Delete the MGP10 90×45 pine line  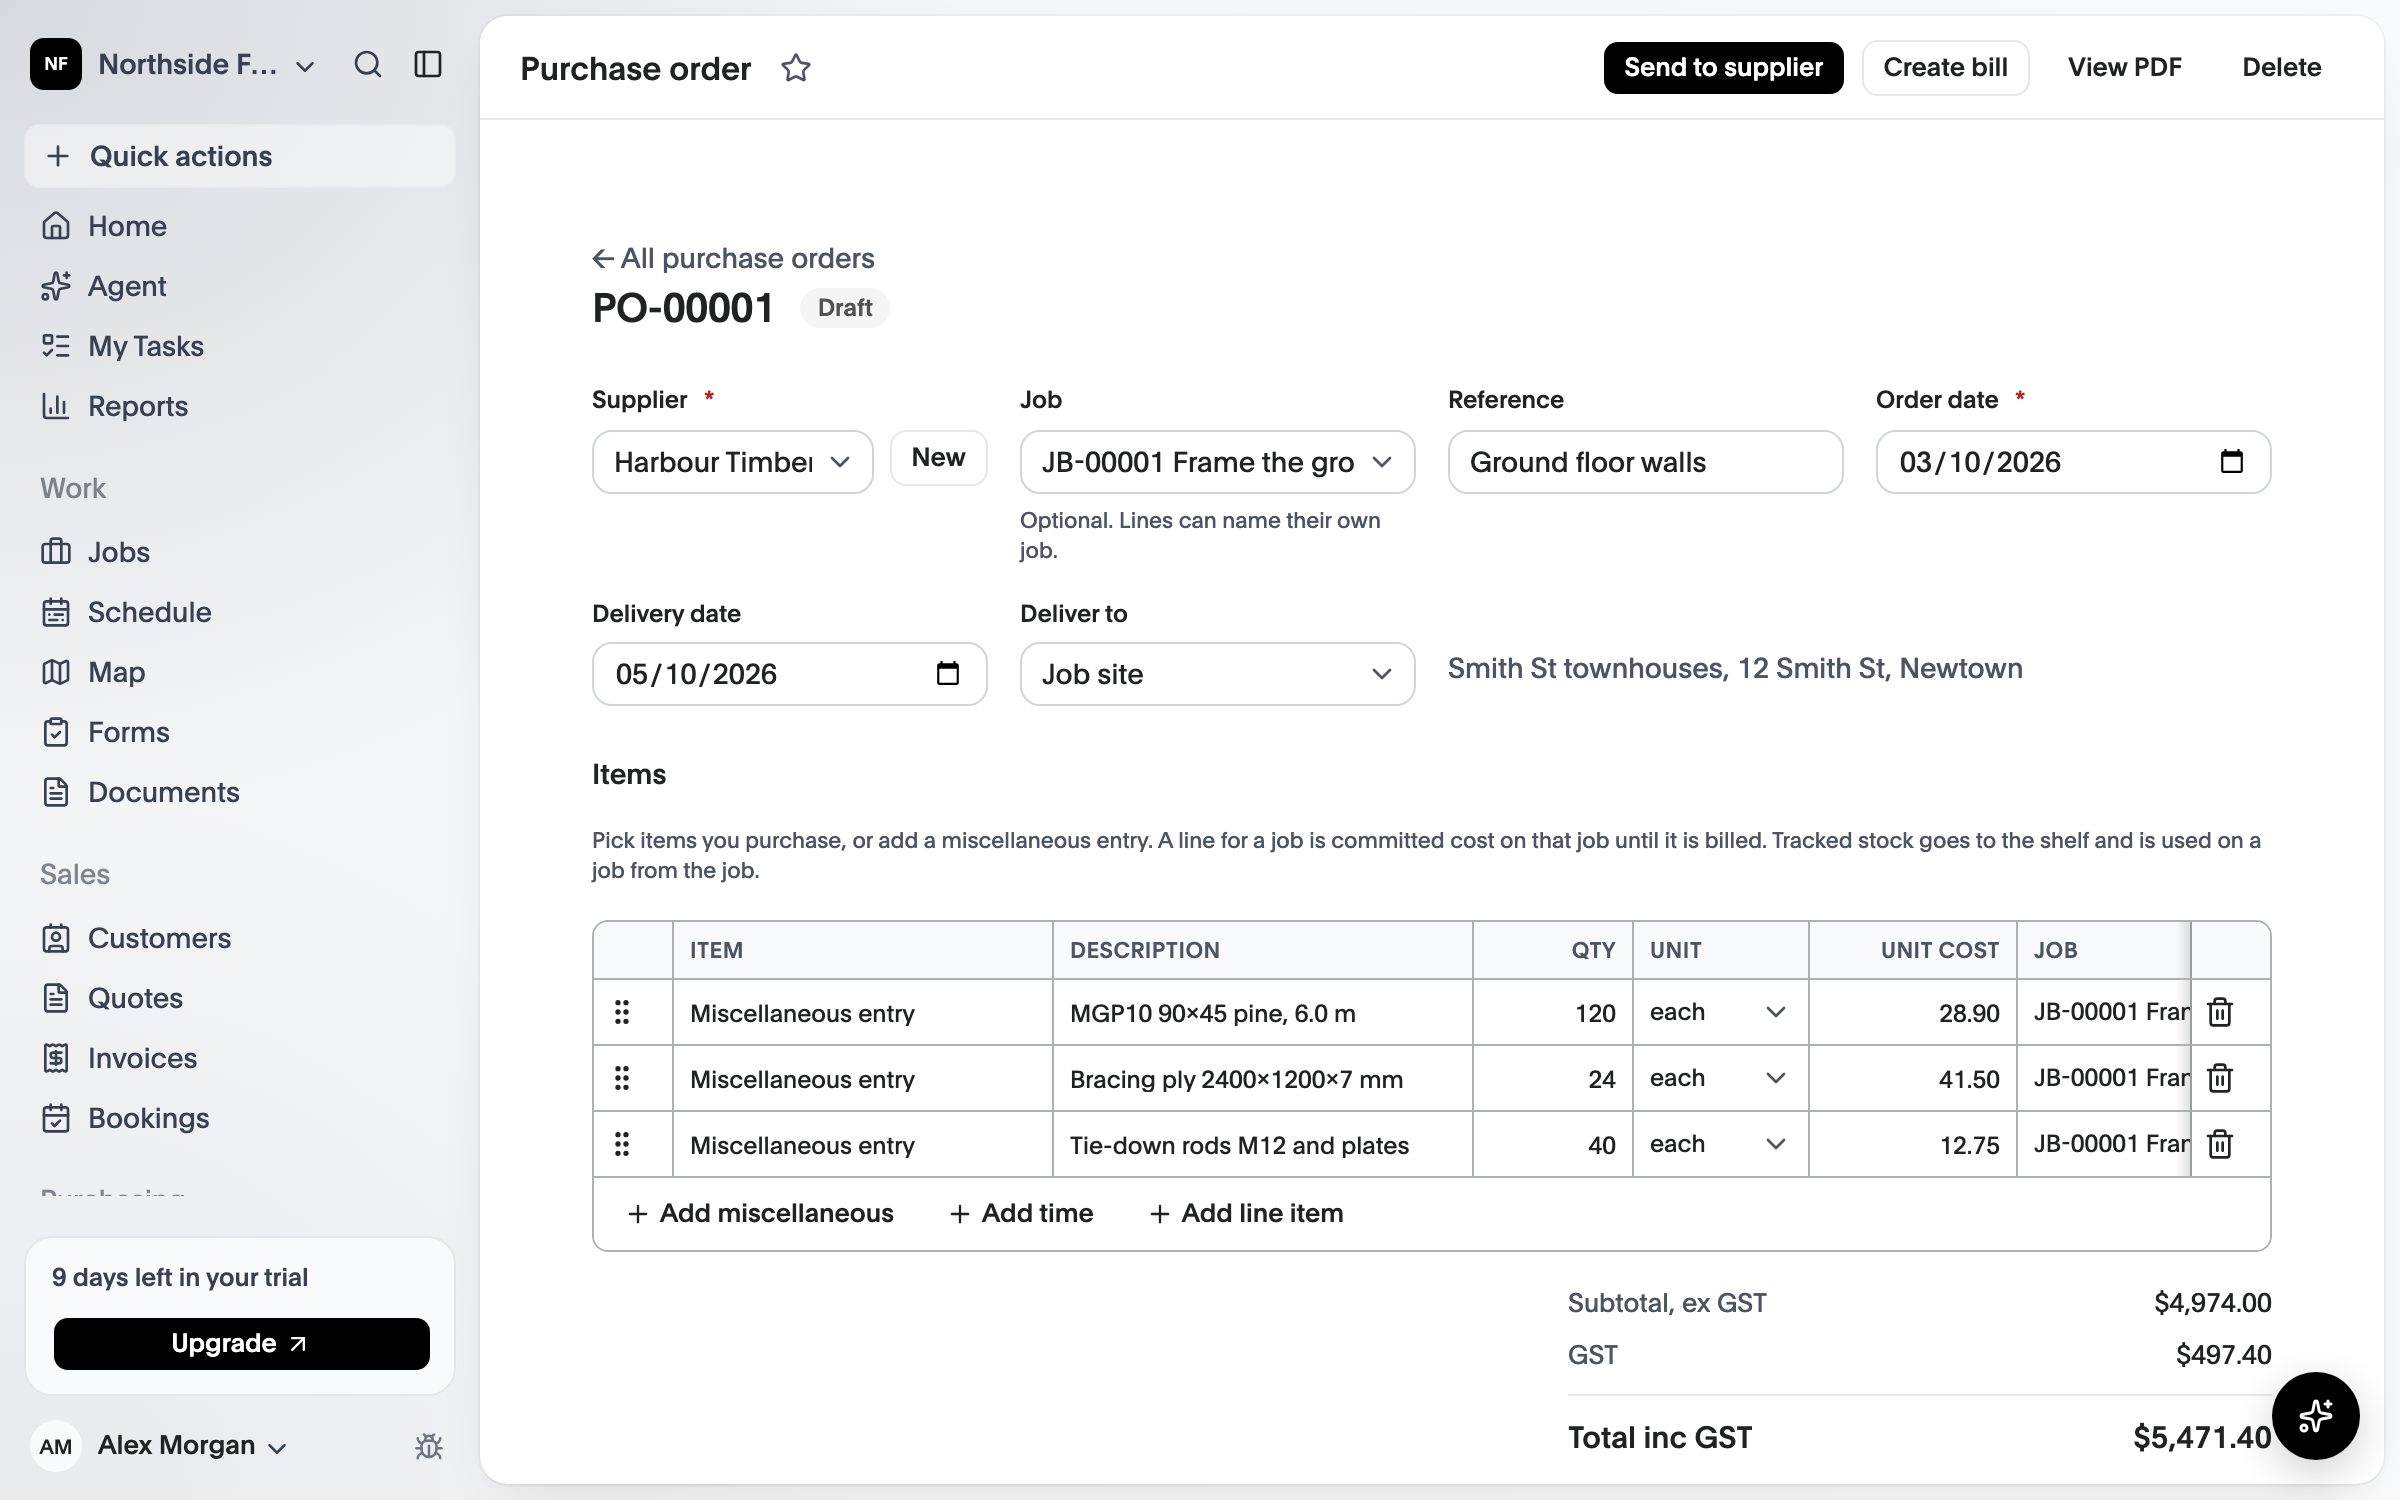pyautogui.click(x=2220, y=1012)
